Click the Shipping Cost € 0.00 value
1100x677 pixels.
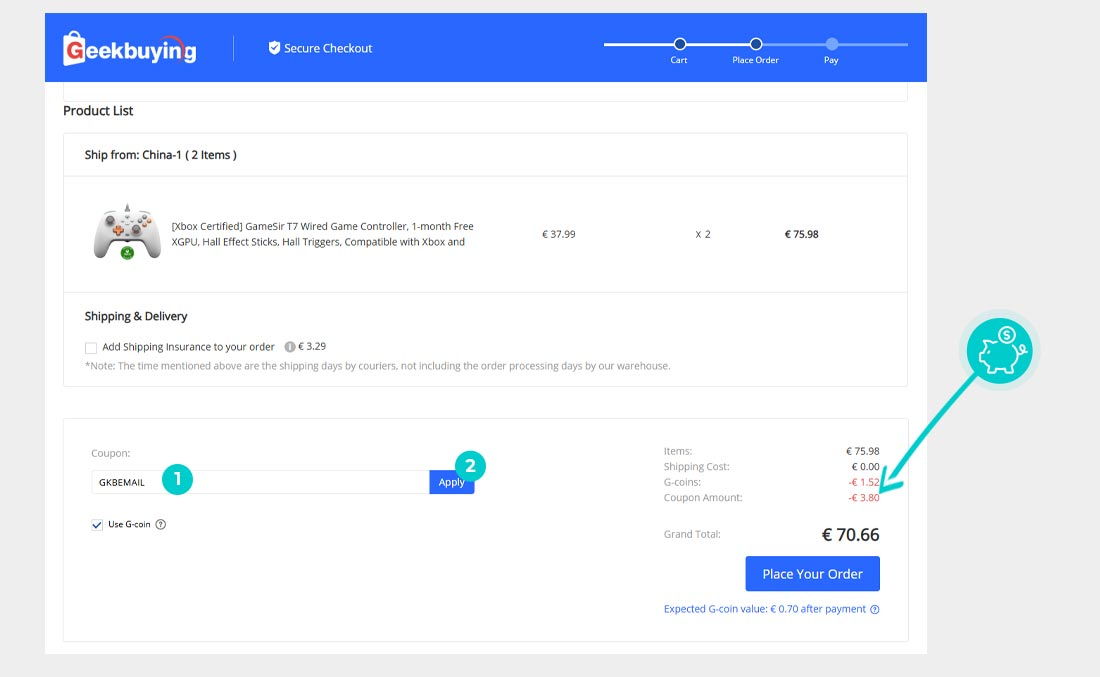(866, 467)
